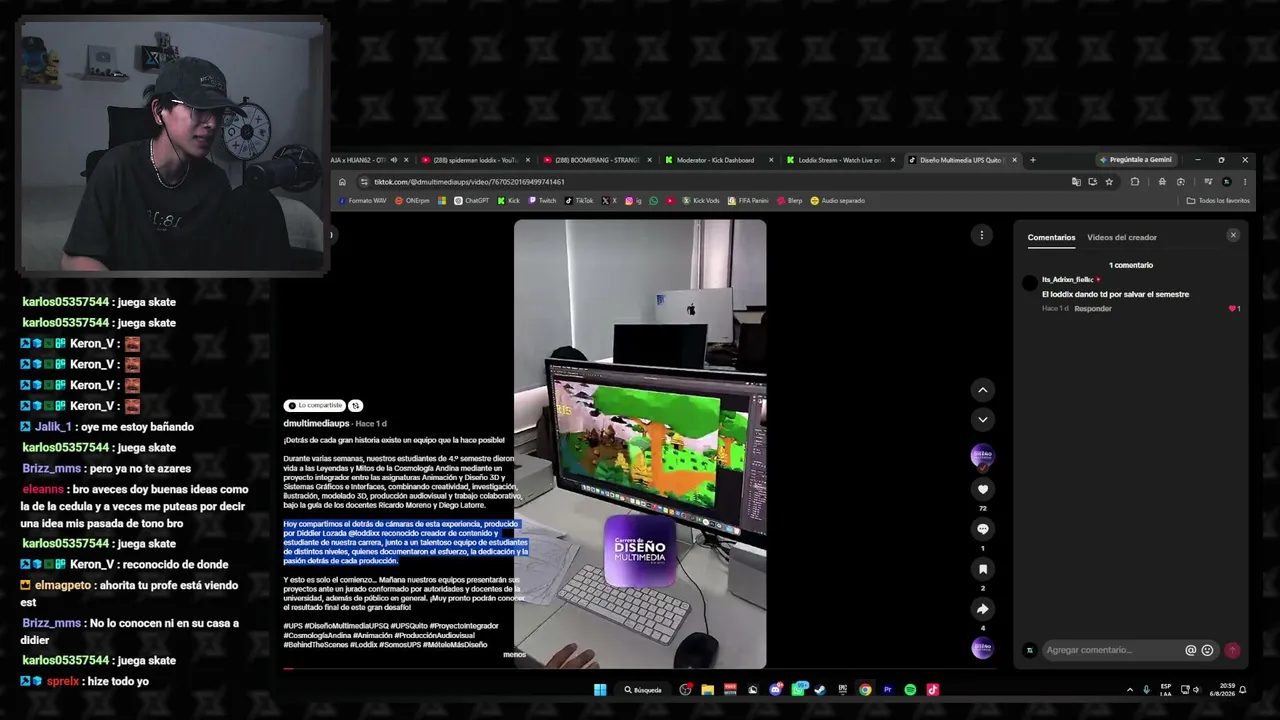This screenshot has height=720, width=1280.
Task: Bookmark this page with the star icon
Action: tap(1109, 182)
